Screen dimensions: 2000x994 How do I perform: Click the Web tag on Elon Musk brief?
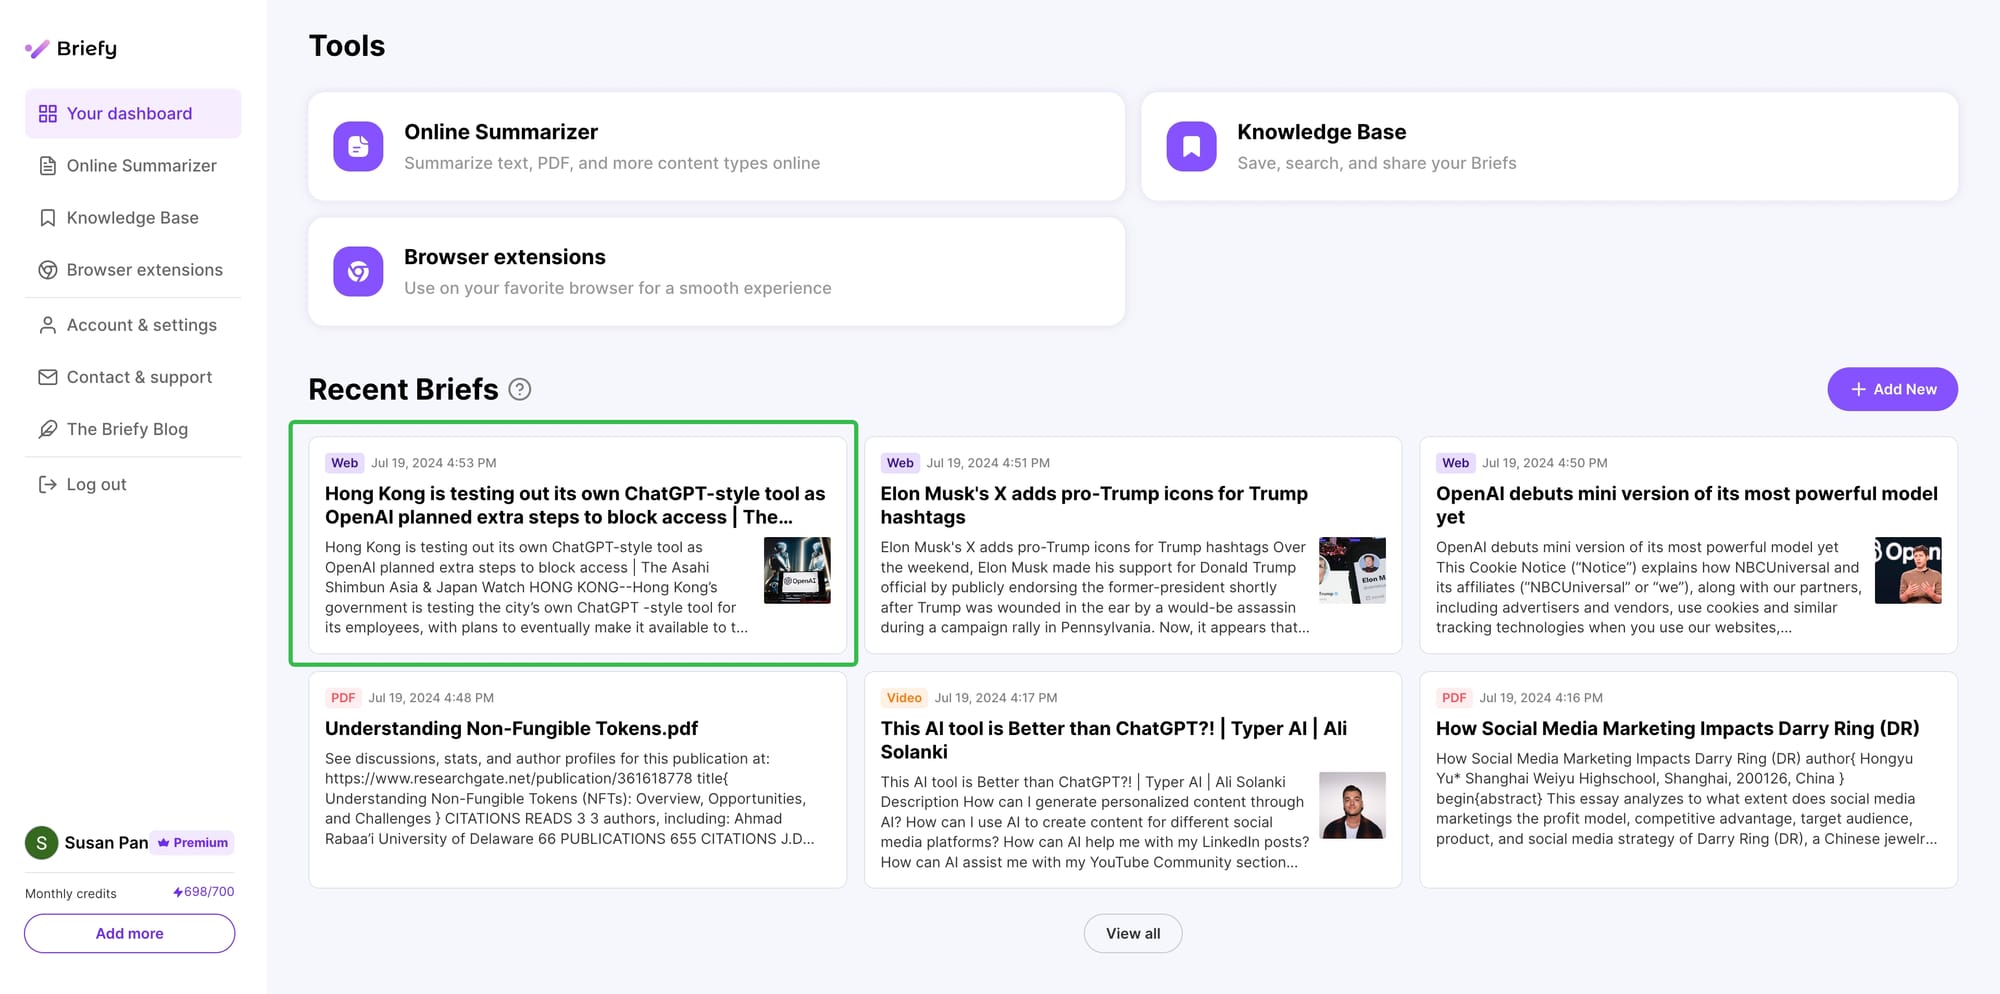(900, 463)
